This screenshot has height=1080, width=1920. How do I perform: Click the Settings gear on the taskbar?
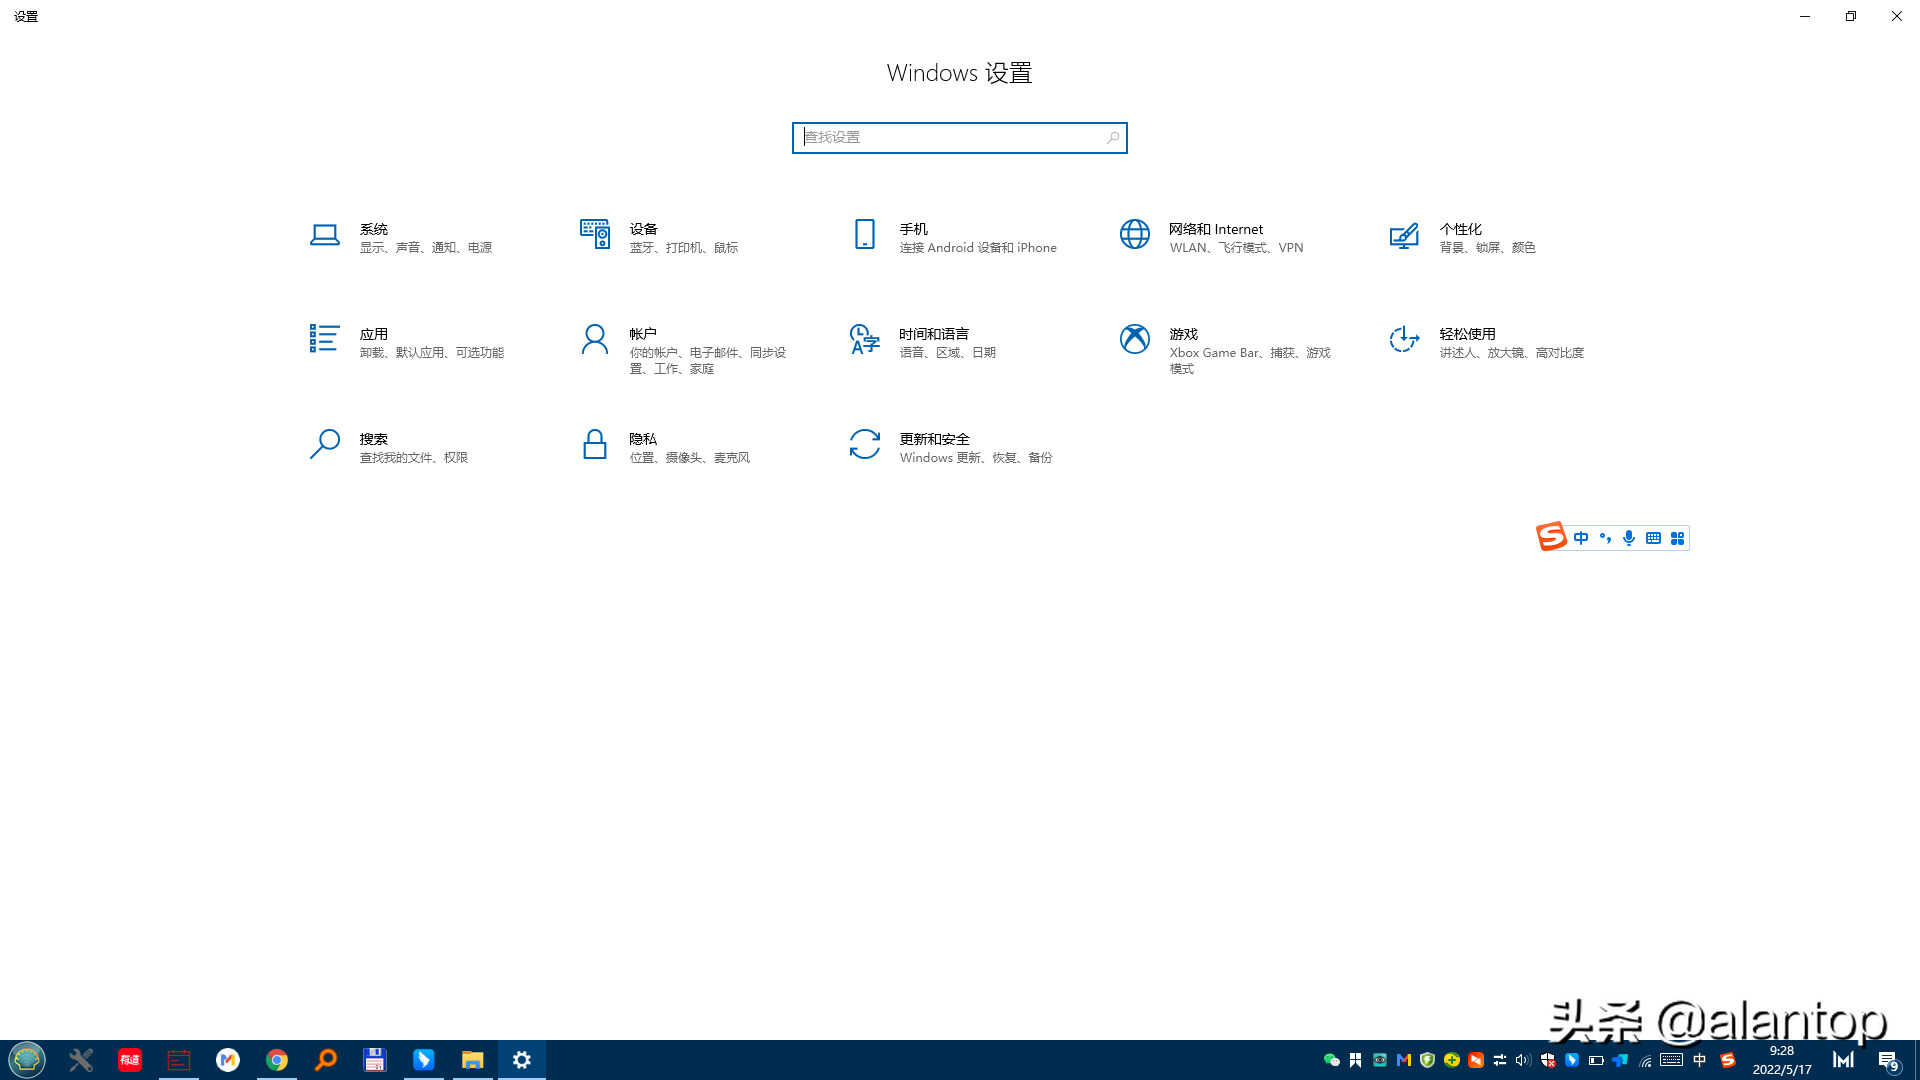pyautogui.click(x=522, y=1060)
